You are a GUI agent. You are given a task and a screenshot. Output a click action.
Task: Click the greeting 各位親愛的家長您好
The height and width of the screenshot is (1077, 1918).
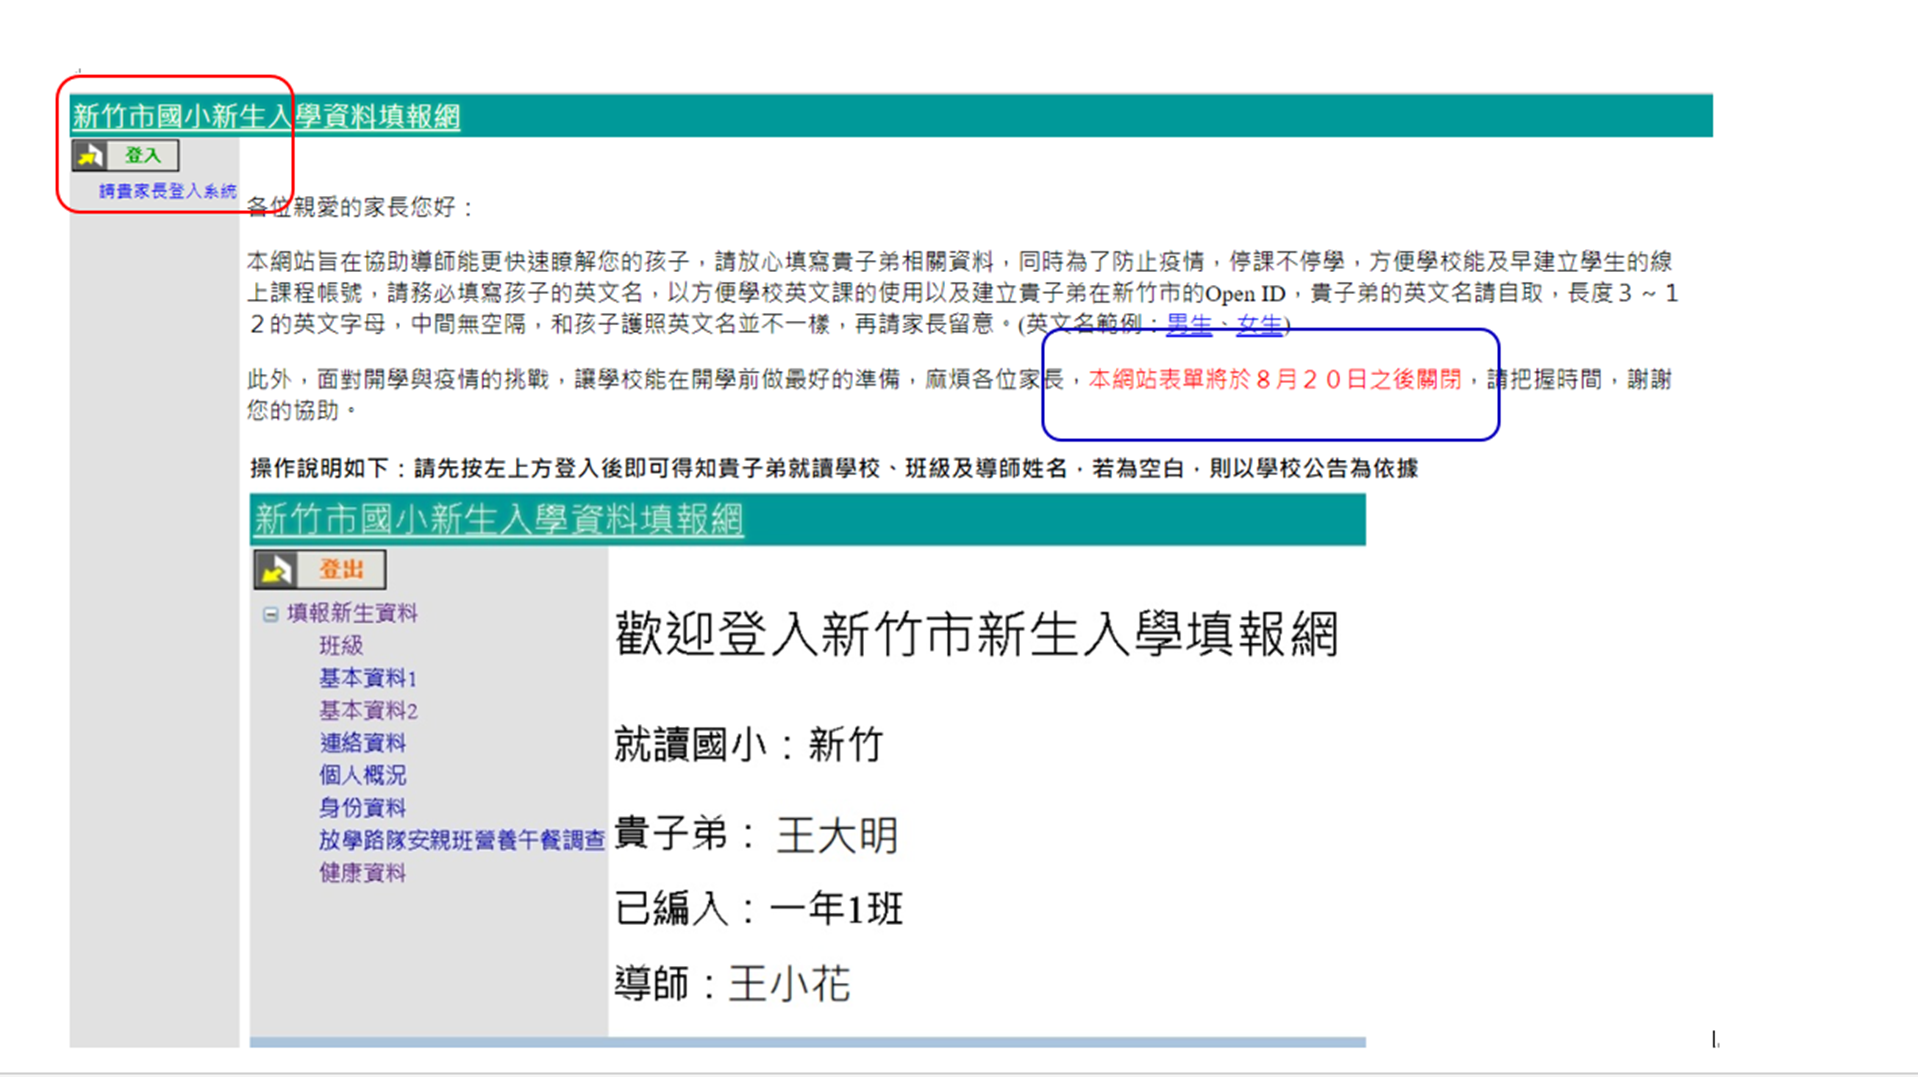(361, 207)
